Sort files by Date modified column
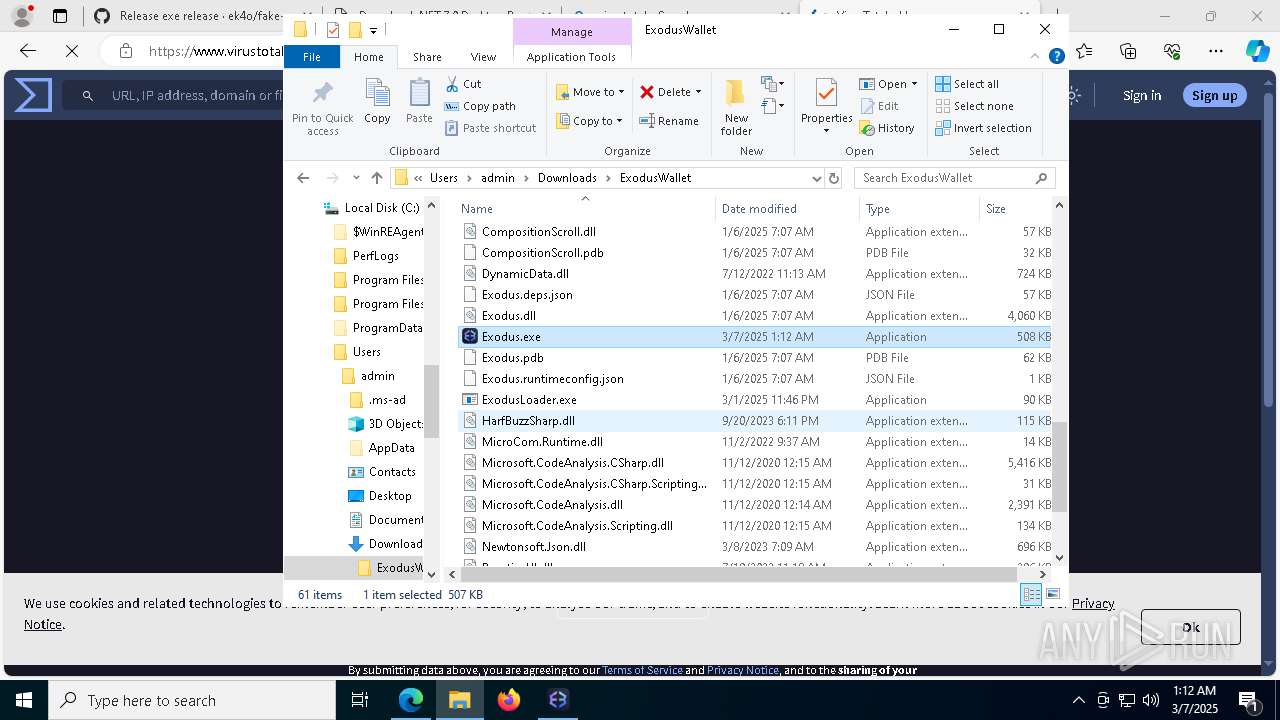This screenshot has width=1280, height=720. point(787,208)
